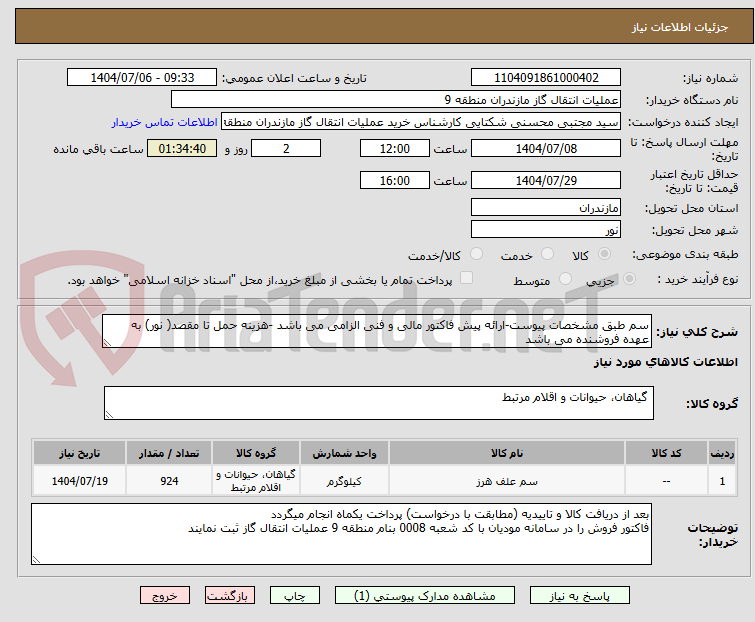Click the buyer organization name field
The image size is (755, 622).
[396, 100]
